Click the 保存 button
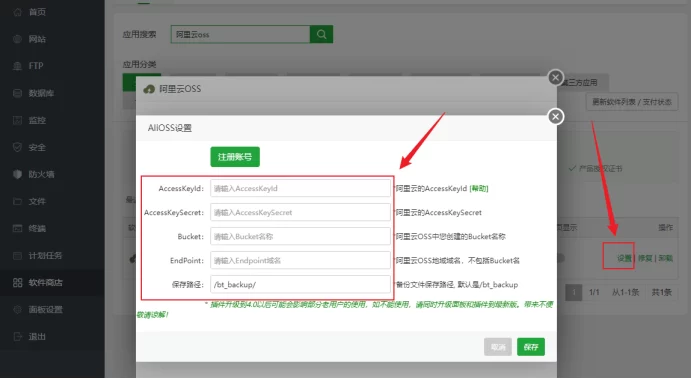This screenshot has width=691, height=379. click(531, 347)
